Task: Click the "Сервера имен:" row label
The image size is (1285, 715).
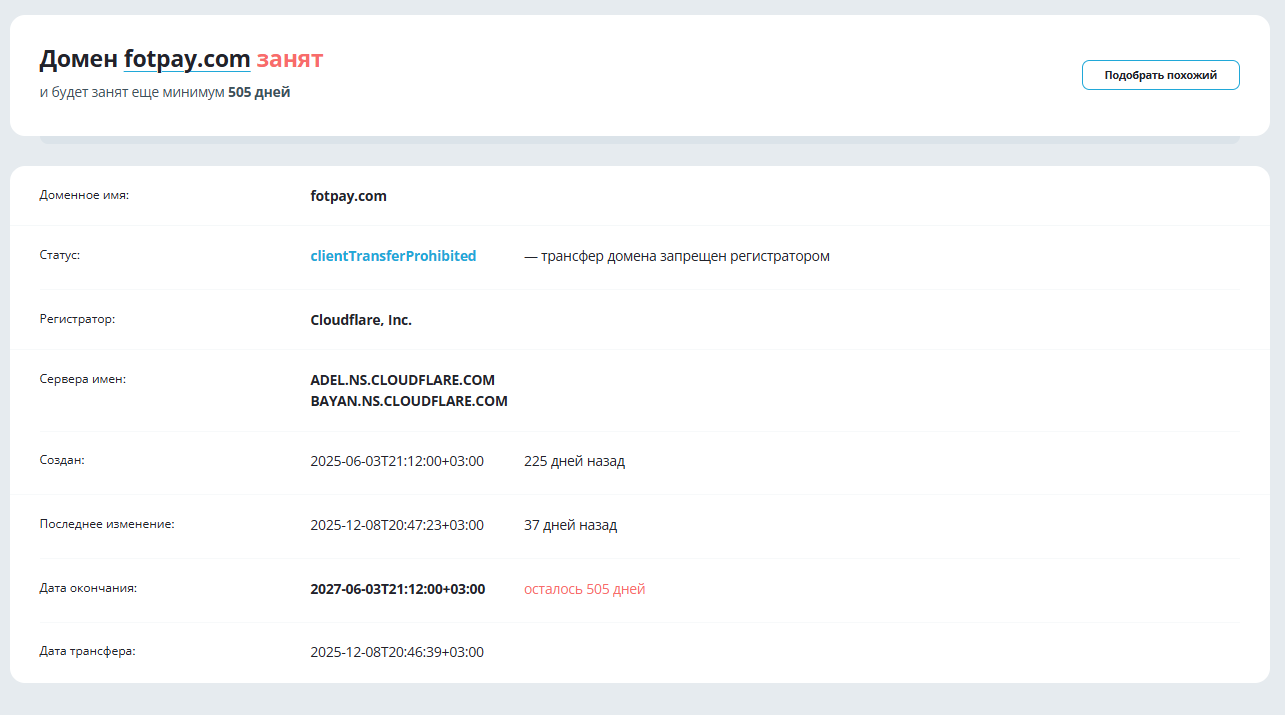Action: click(x=83, y=379)
